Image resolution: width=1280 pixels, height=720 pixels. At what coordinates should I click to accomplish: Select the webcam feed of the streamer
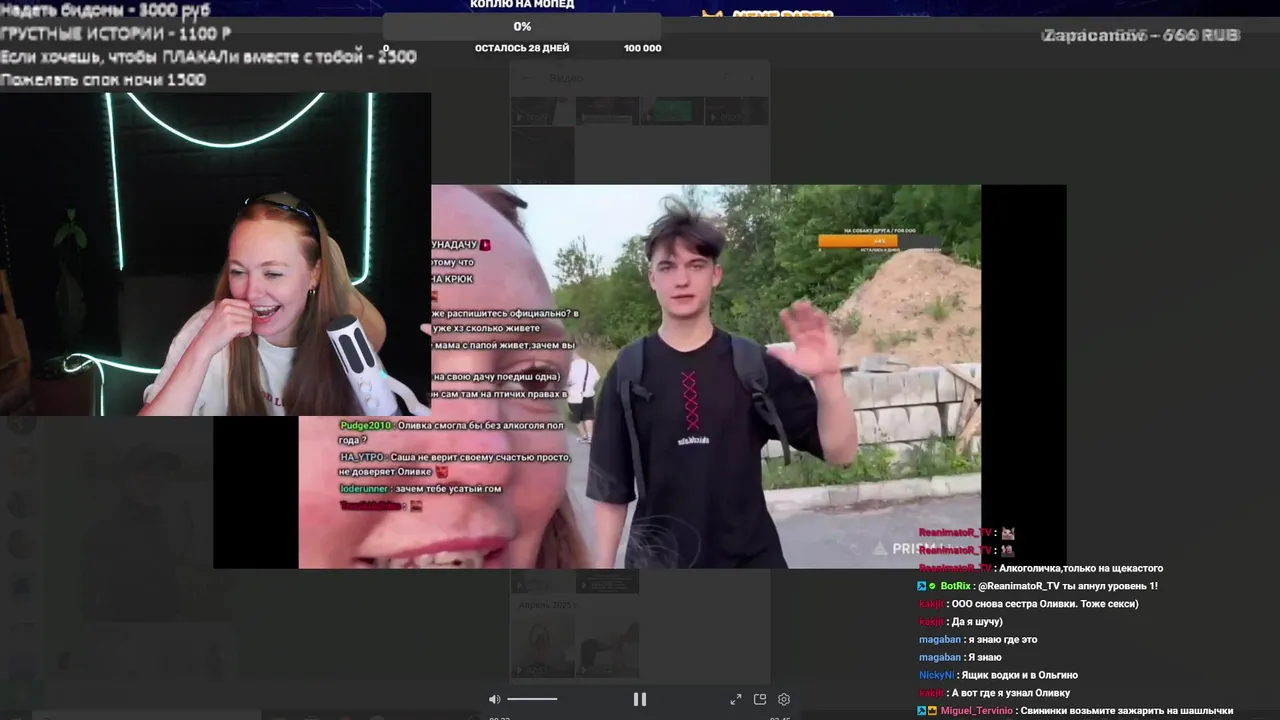[215, 254]
